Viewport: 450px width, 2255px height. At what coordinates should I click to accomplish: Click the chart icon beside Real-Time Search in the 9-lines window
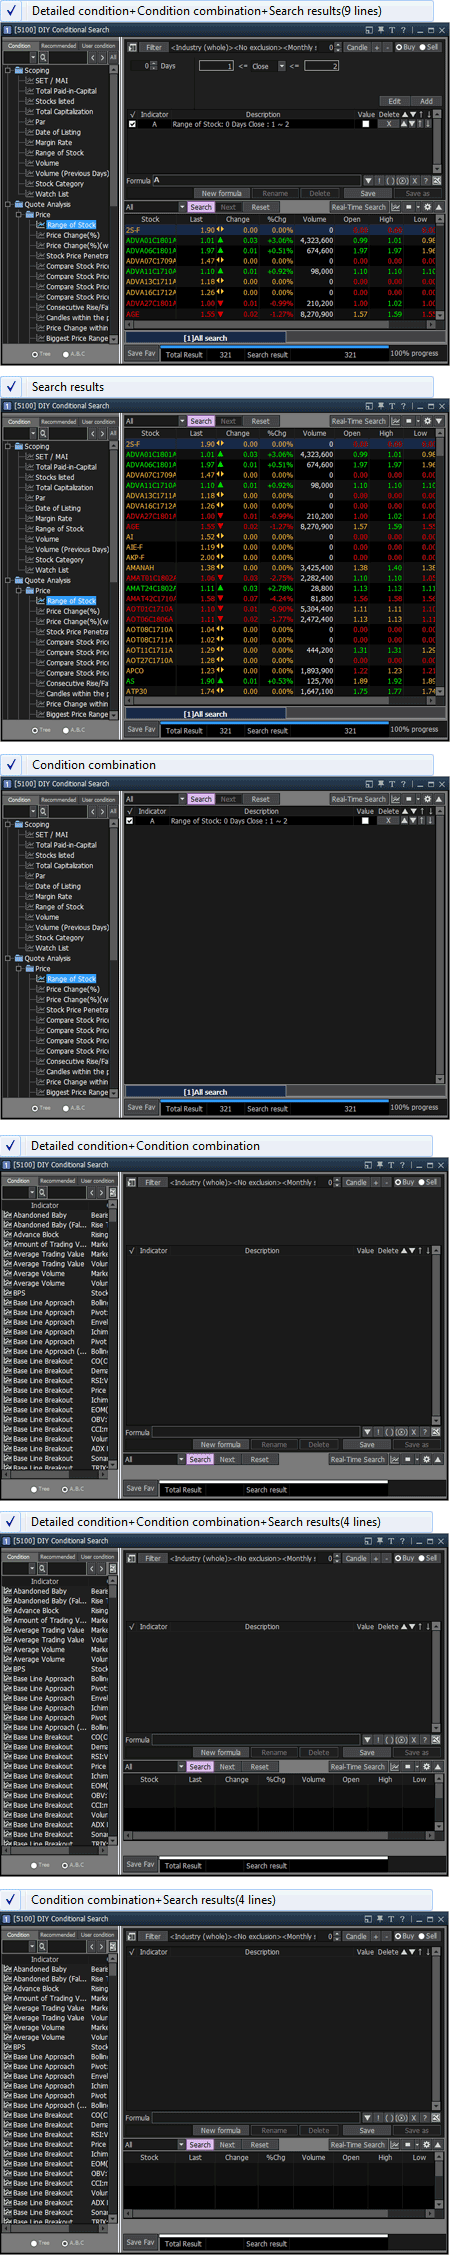pos(395,207)
